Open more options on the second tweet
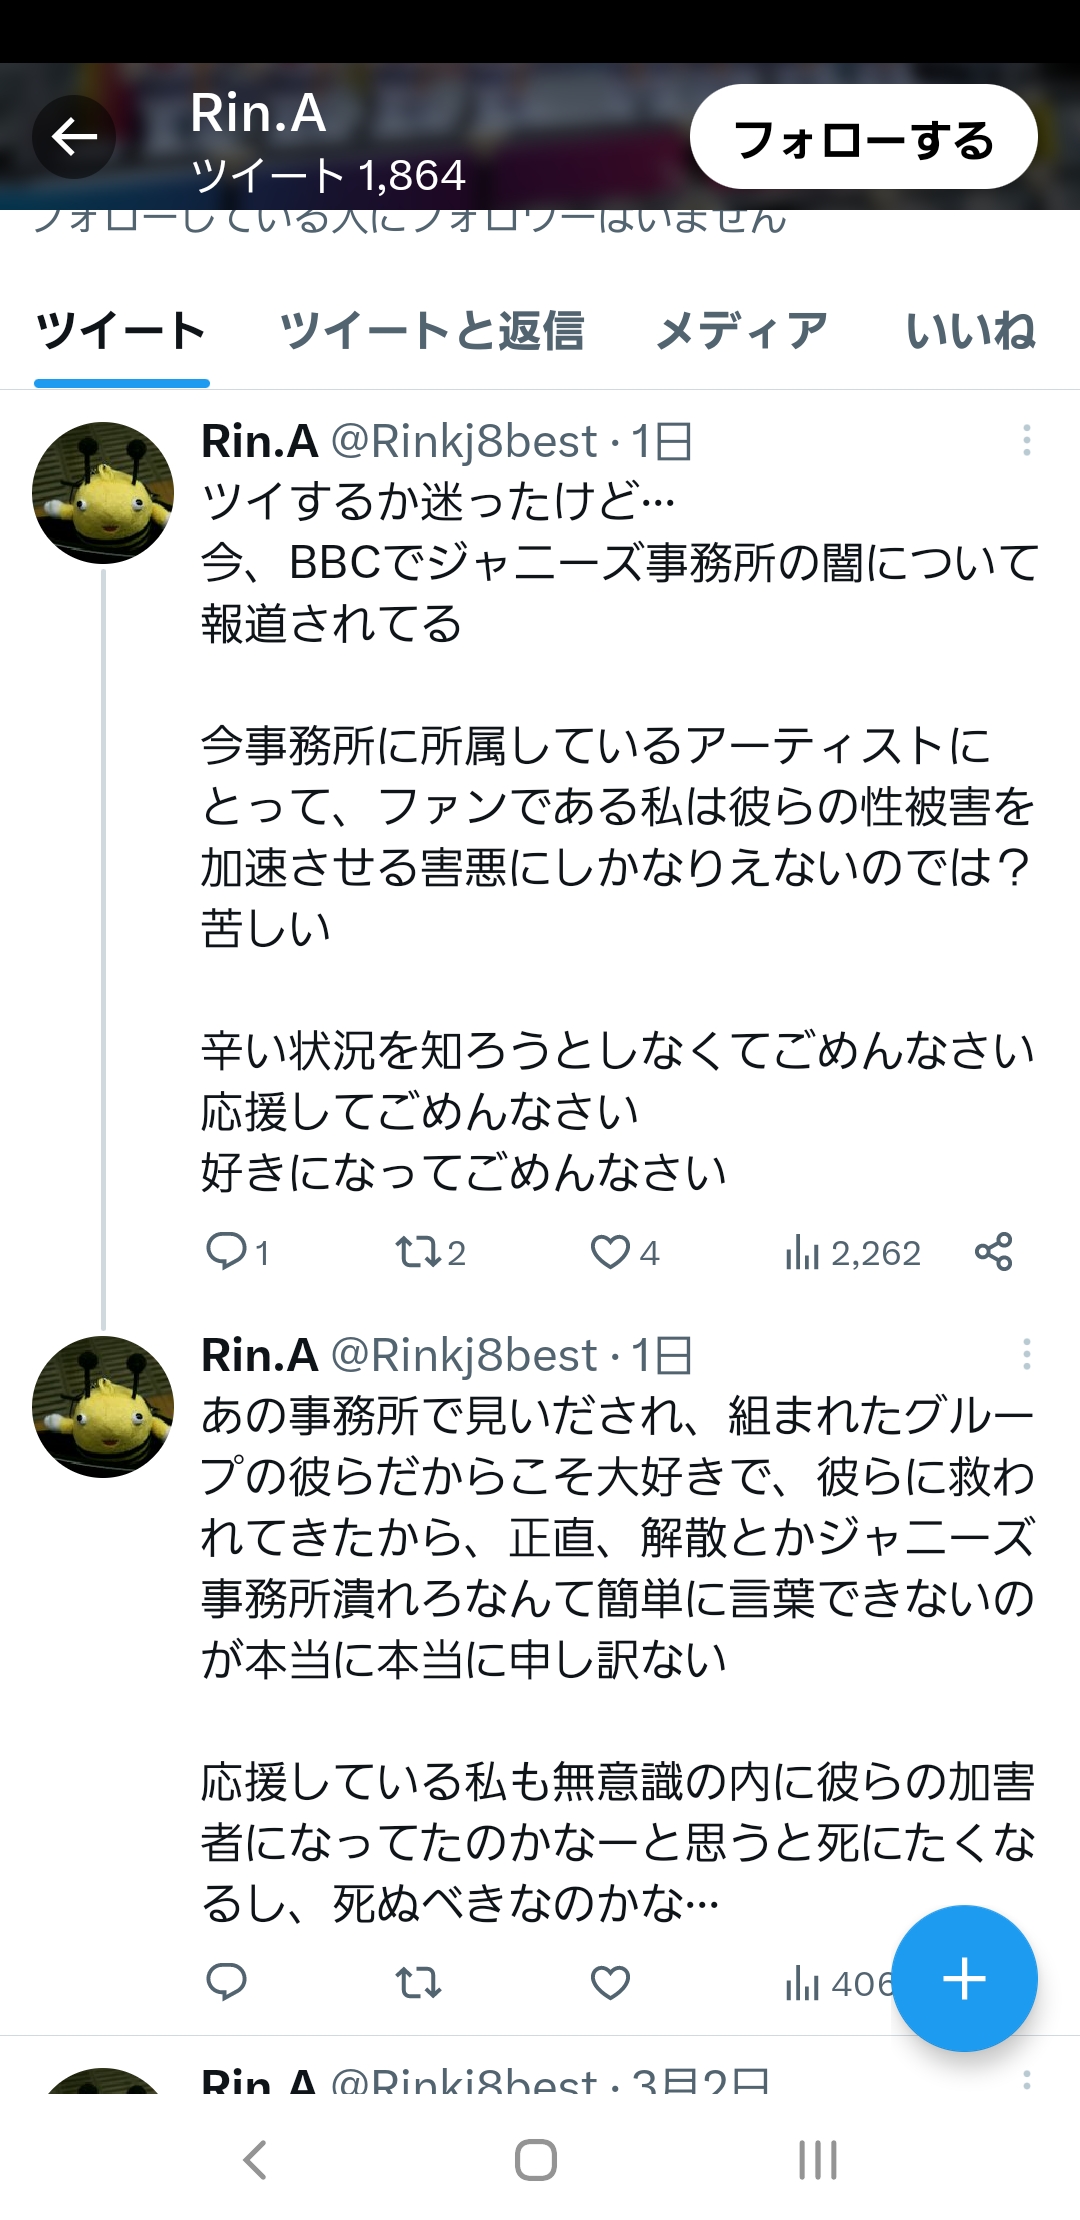 coord(1026,1355)
